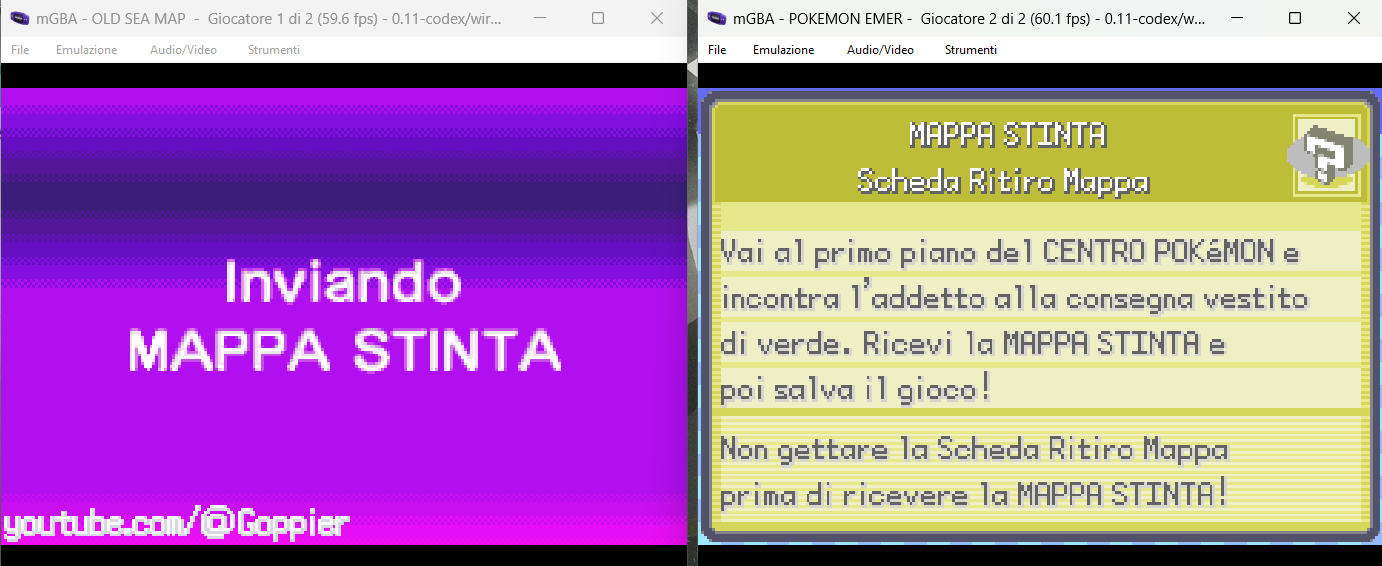Minimize the OLD SEA MAP window

point(539,18)
